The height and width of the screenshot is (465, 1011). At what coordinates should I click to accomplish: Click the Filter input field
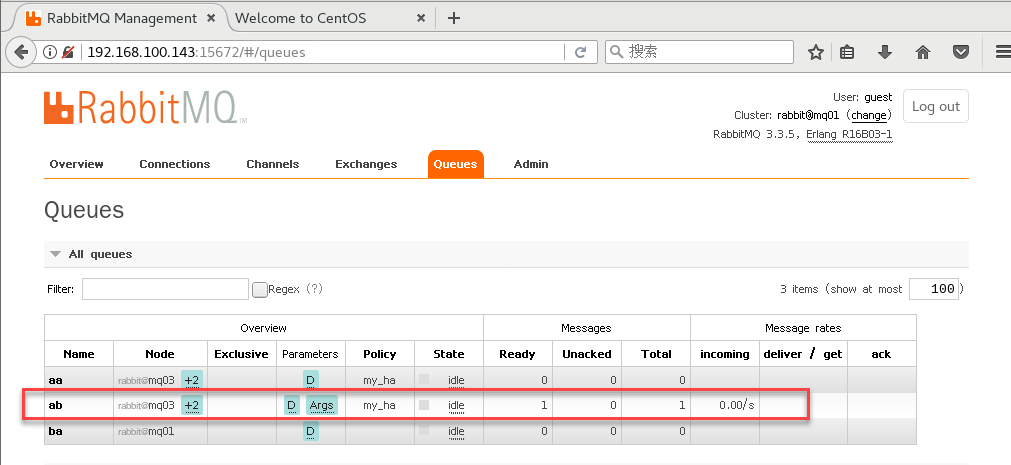tap(165, 289)
